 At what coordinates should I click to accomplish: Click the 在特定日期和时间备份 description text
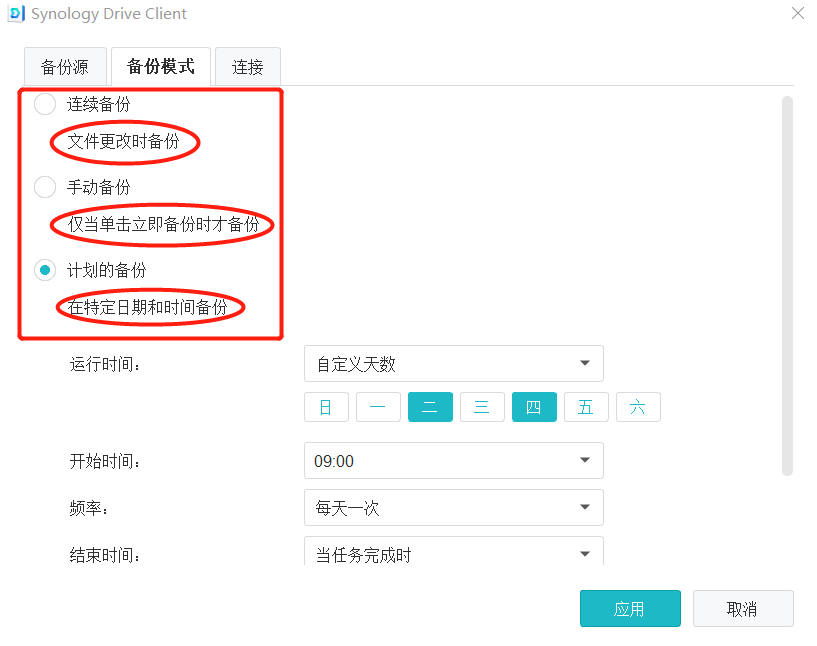point(147,307)
